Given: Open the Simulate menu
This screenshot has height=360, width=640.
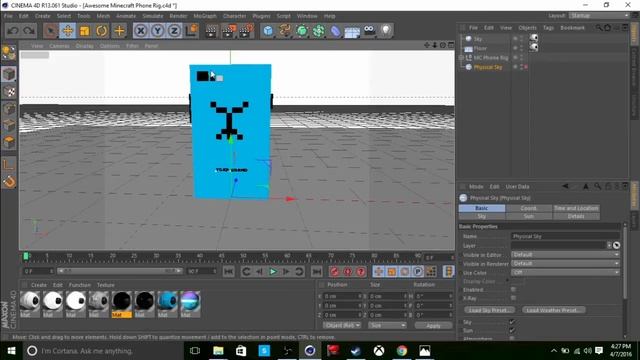Looking at the screenshot, I should pyautogui.click(x=153, y=16).
